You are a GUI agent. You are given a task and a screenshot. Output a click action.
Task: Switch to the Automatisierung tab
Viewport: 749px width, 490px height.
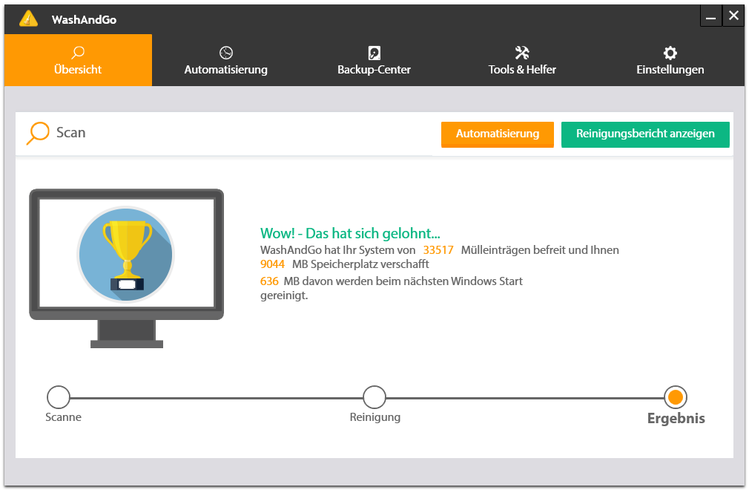(x=226, y=60)
